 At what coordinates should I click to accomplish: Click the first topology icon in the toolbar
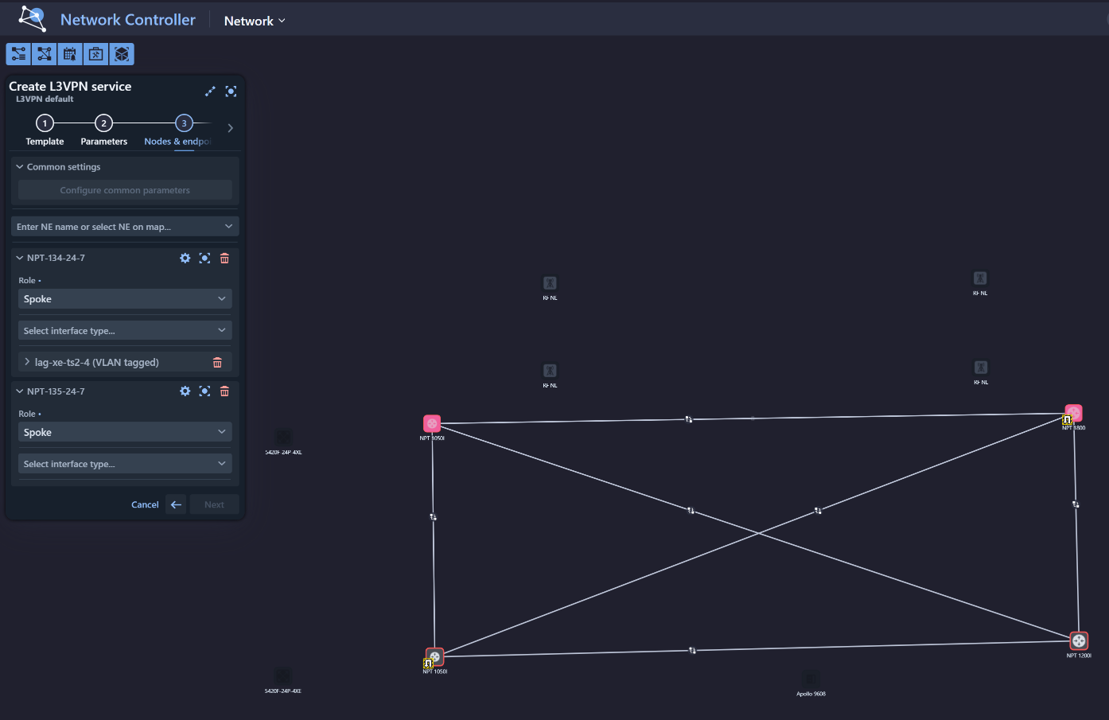18,54
